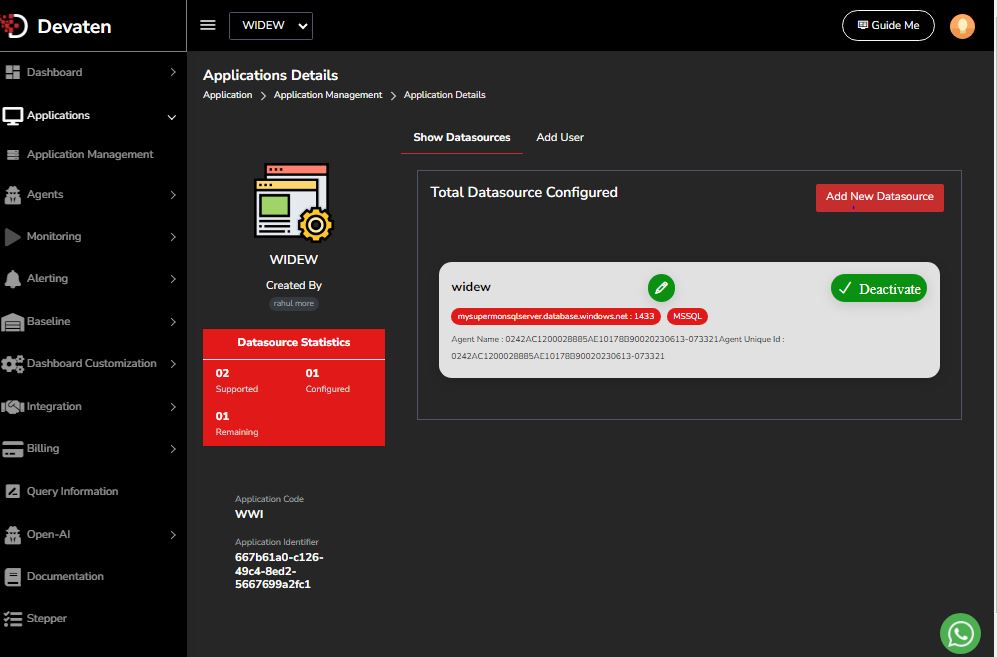
Task: Open Application Management in sidebar
Action: coord(90,155)
